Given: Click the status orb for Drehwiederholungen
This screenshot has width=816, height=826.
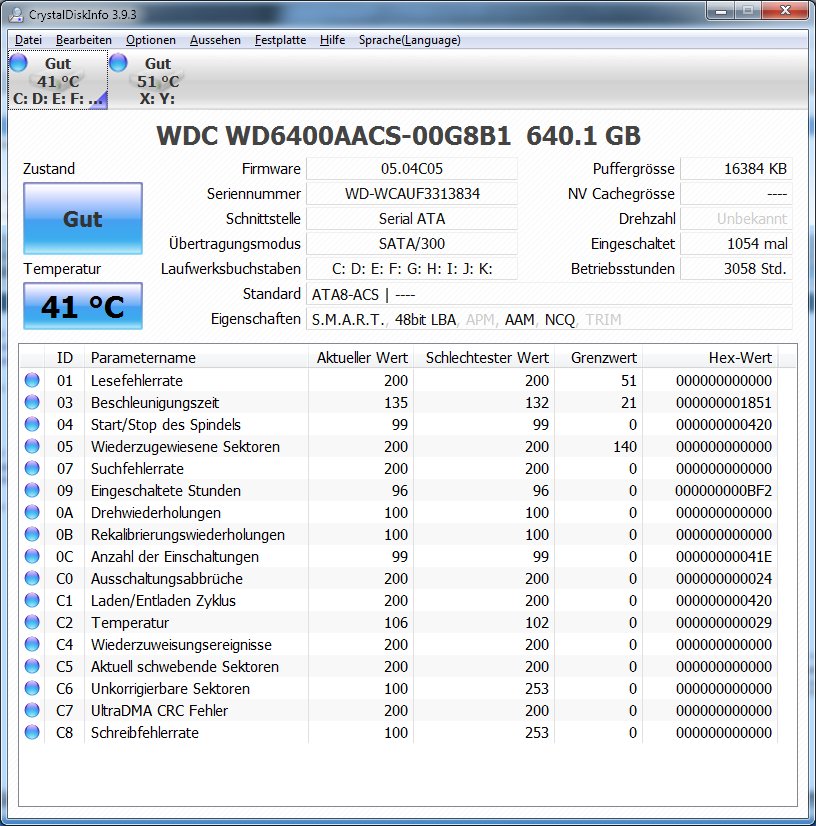Looking at the screenshot, I should pyautogui.click(x=32, y=513).
